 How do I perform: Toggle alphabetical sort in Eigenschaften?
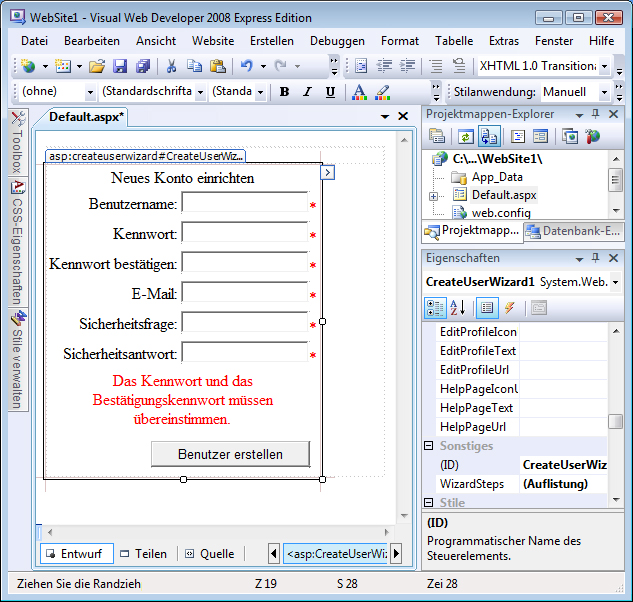[x=457, y=308]
